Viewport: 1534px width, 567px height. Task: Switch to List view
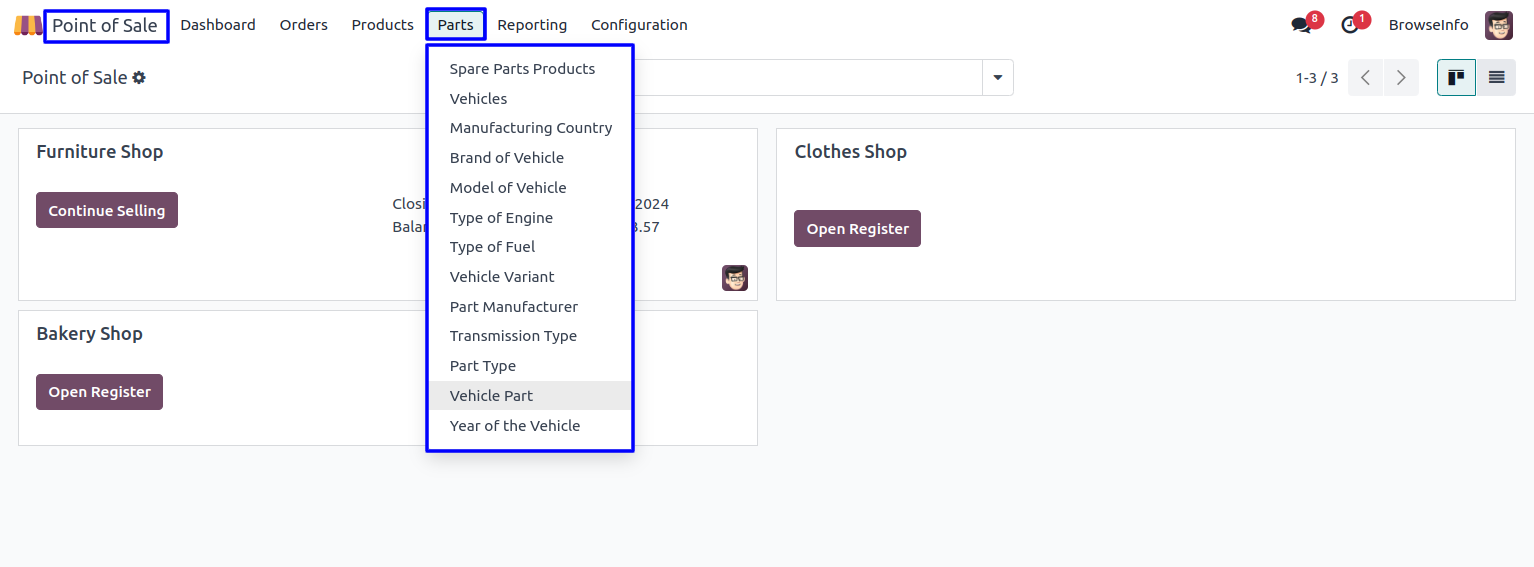[1496, 78]
